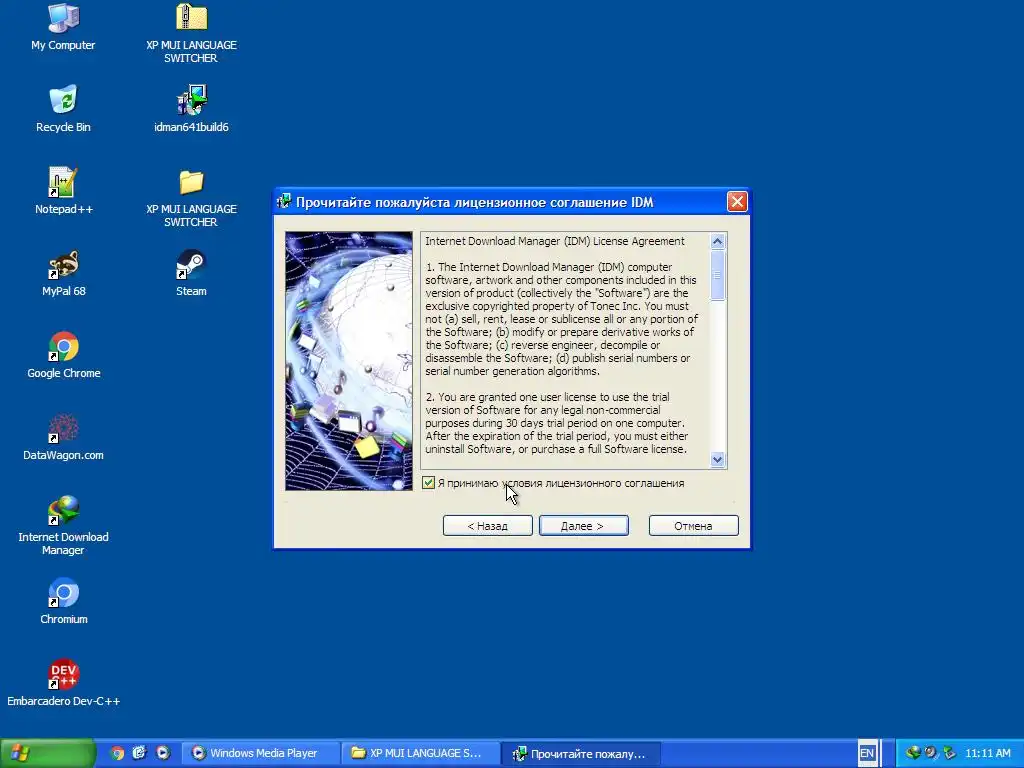Click second system tray icon
Viewport: 1024px width, 768px height.
(x=931, y=753)
